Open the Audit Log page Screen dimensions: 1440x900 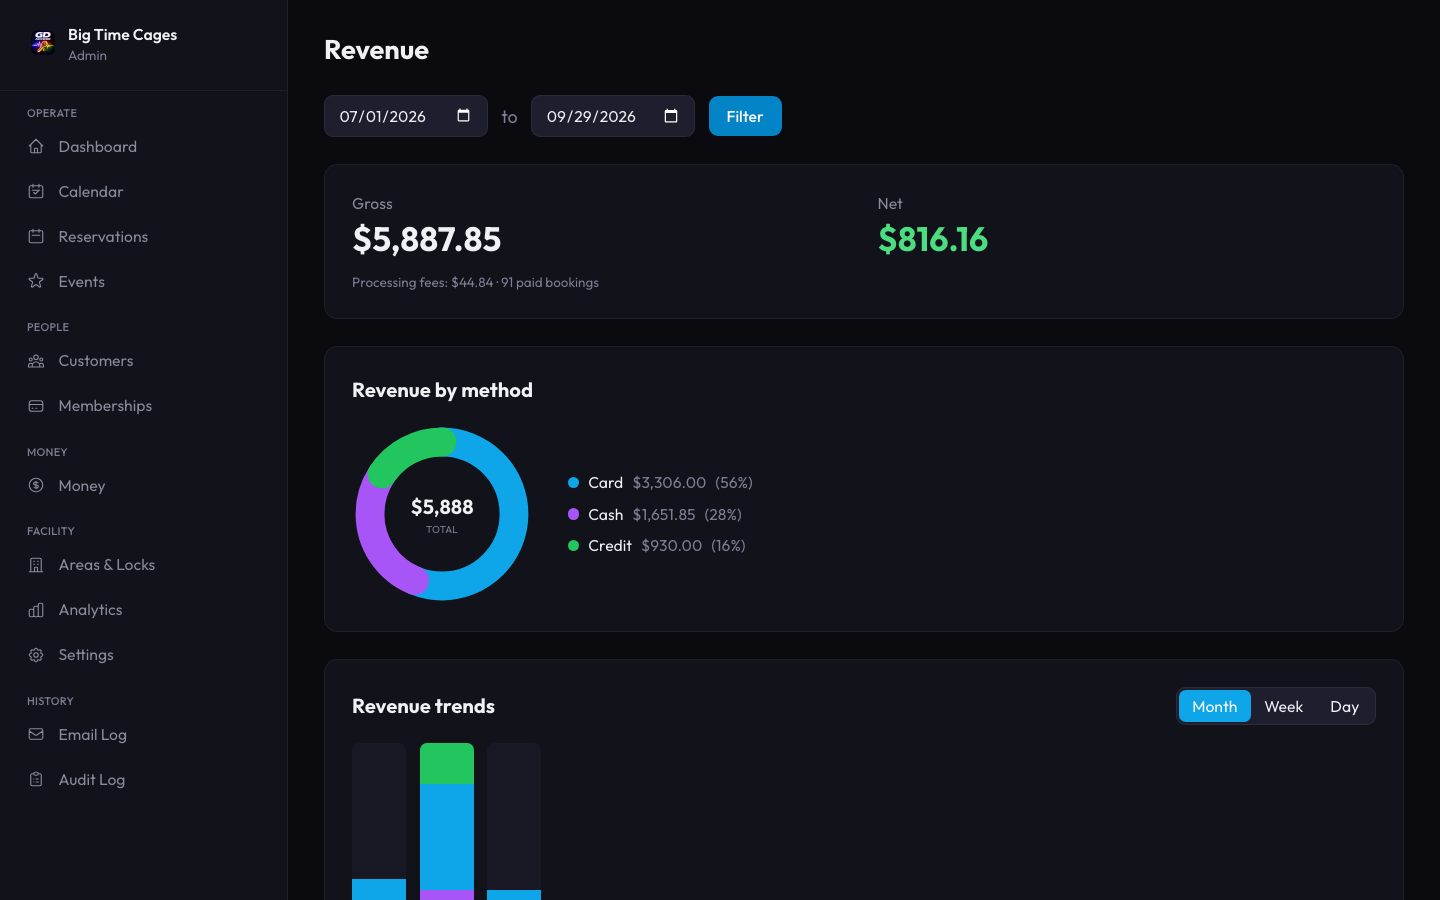[144, 779]
